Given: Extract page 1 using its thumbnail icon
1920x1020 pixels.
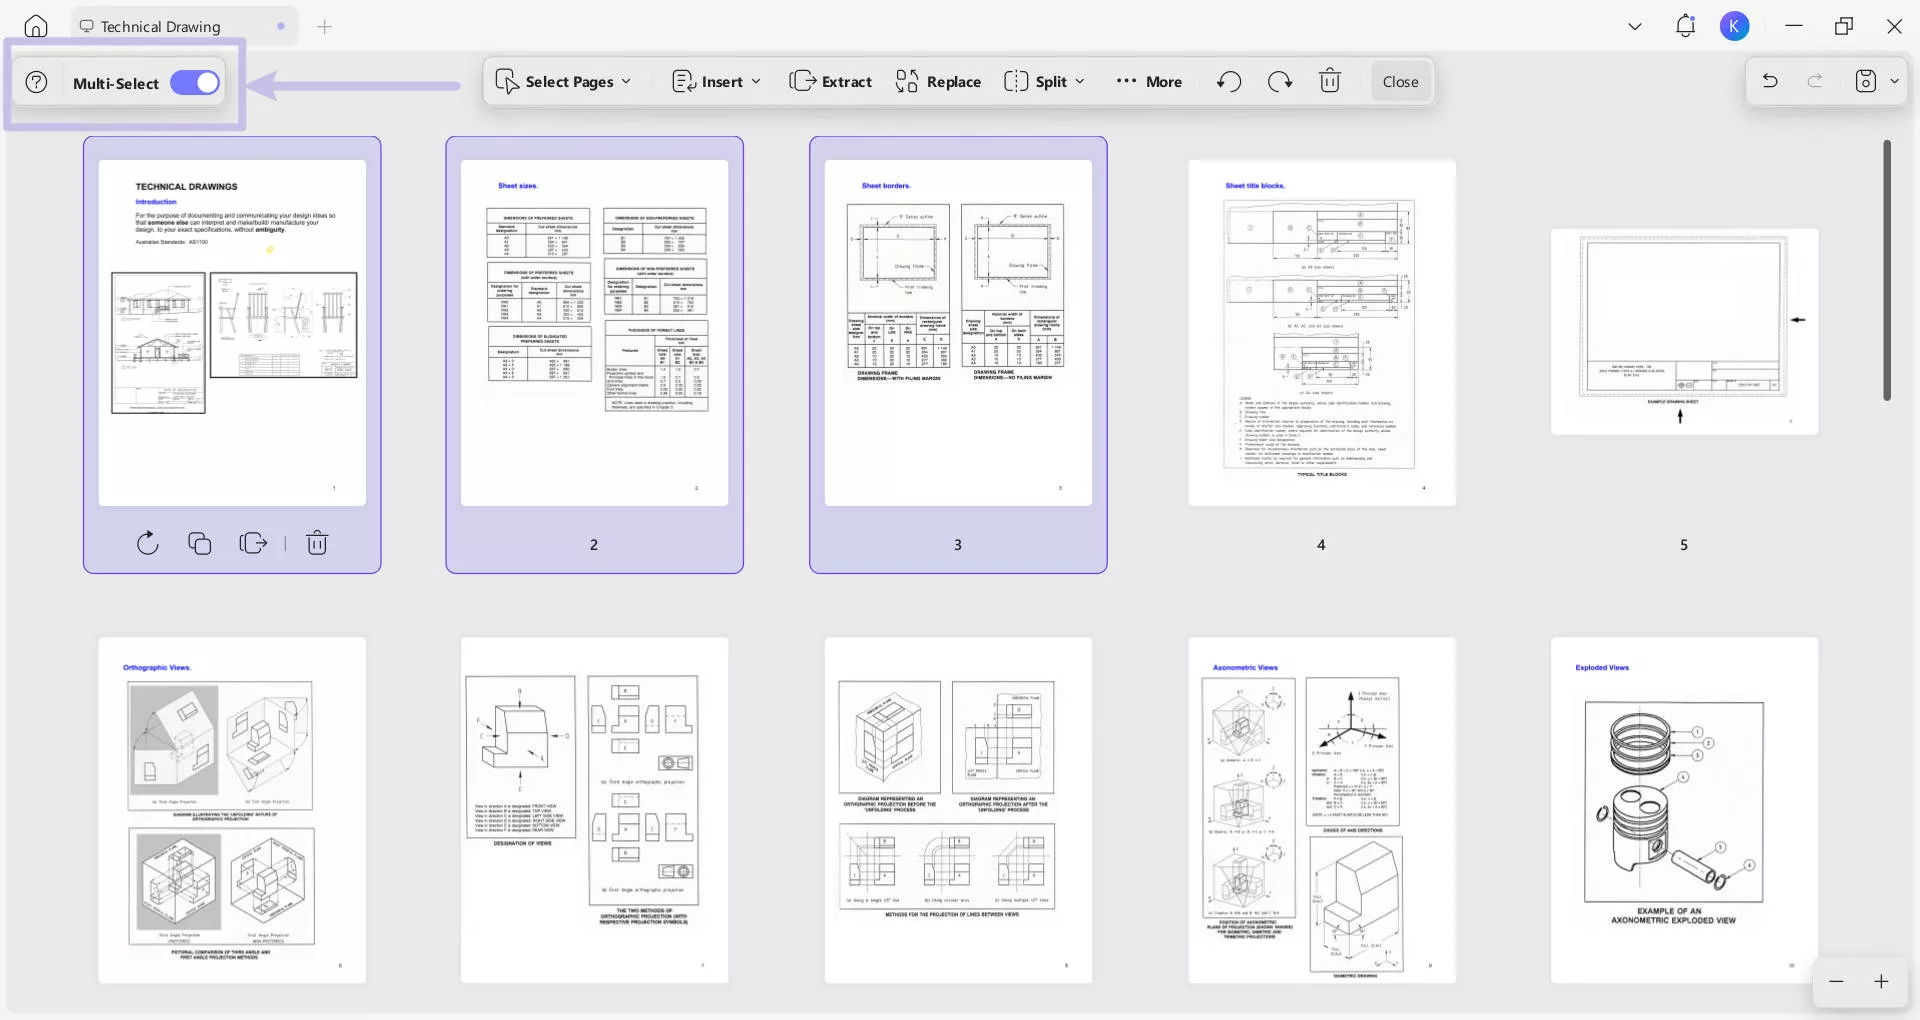Looking at the screenshot, I should click(254, 543).
